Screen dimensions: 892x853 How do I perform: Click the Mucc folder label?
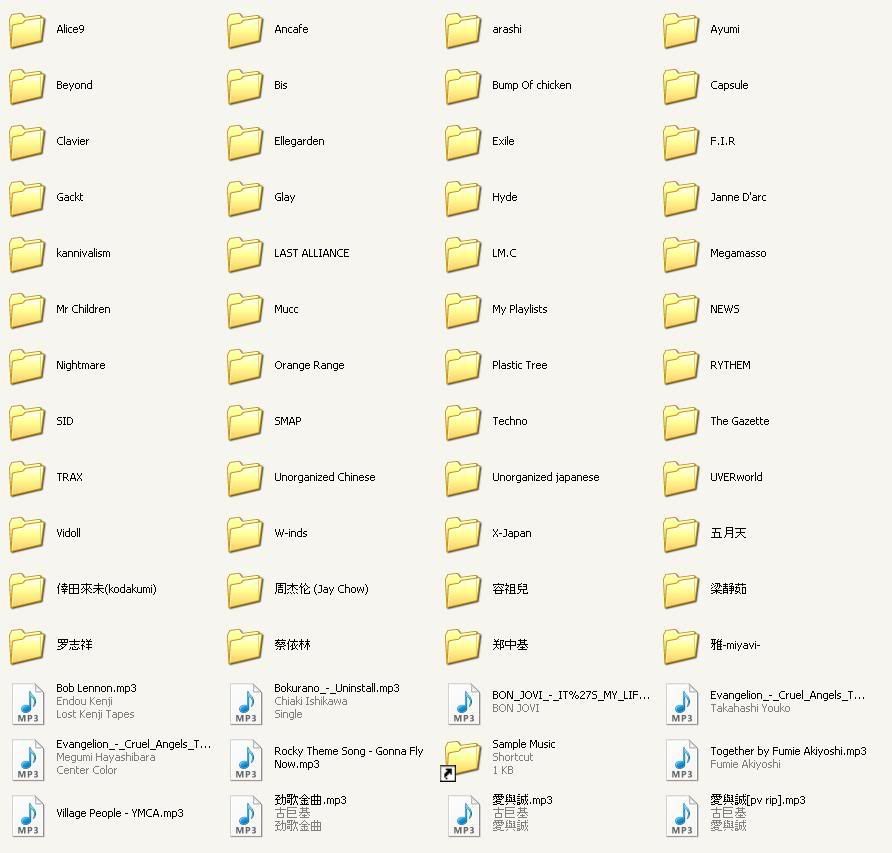[286, 309]
